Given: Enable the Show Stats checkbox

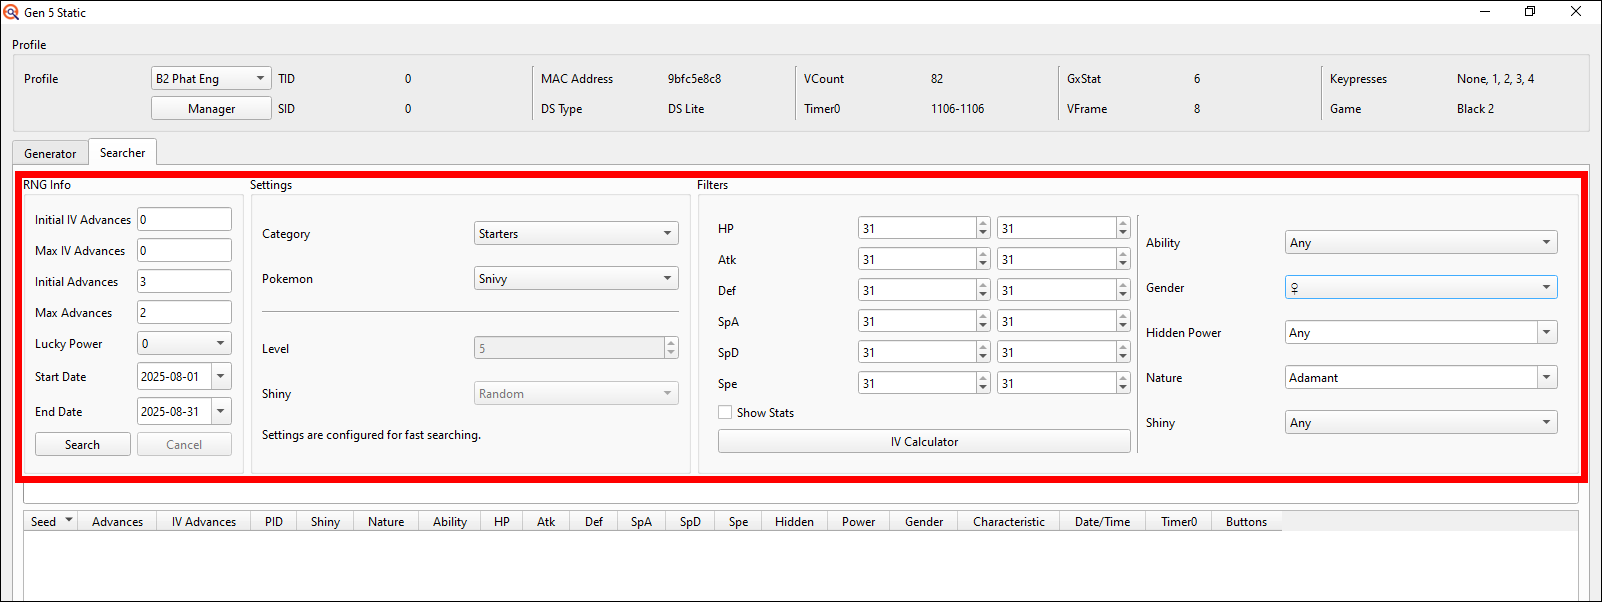Looking at the screenshot, I should 725,412.
